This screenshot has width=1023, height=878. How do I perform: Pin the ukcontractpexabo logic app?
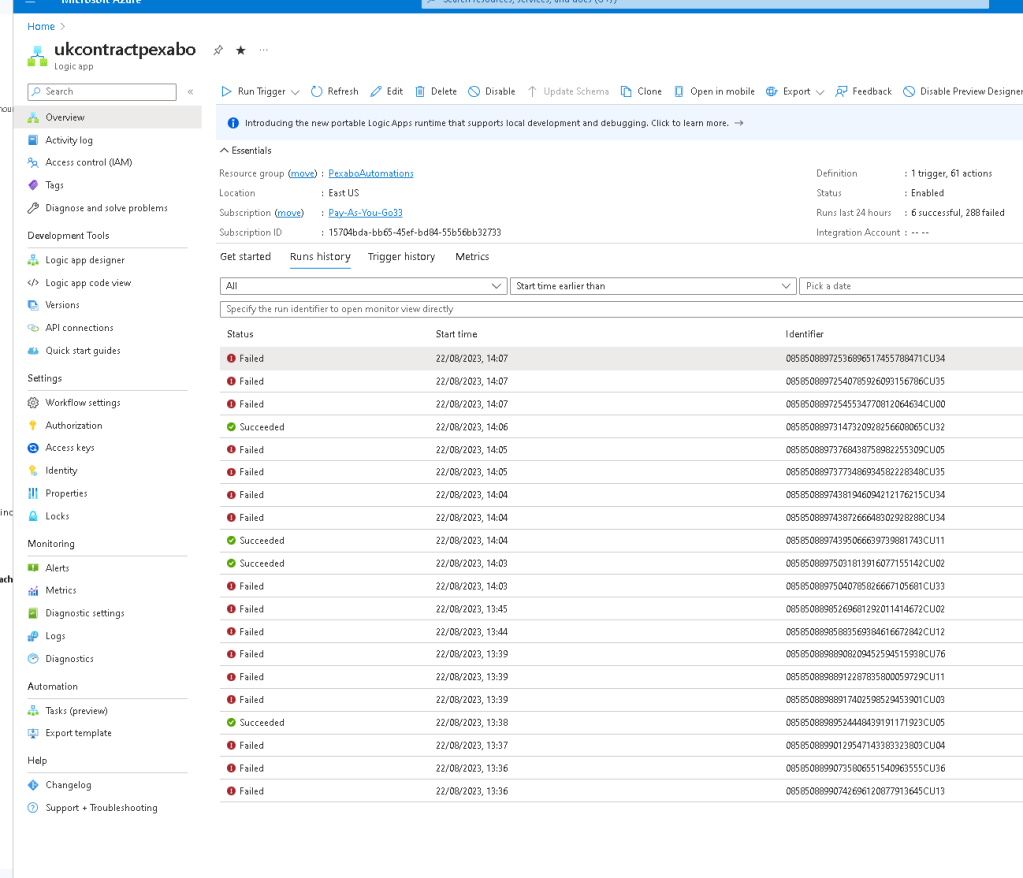pyautogui.click(x=219, y=50)
